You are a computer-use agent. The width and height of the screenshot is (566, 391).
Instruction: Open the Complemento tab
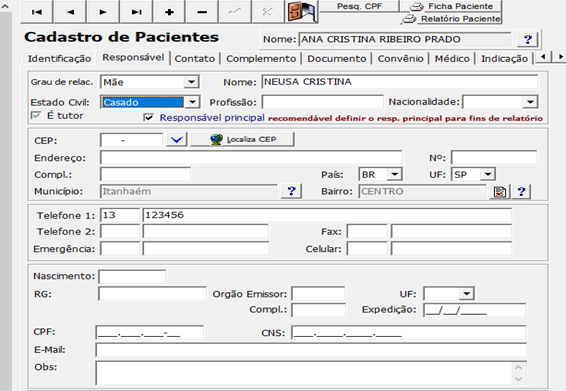(261, 58)
